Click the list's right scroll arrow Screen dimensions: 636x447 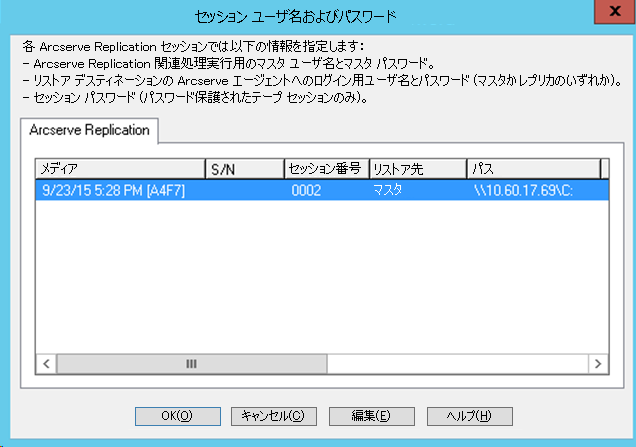[x=598, y=364]
